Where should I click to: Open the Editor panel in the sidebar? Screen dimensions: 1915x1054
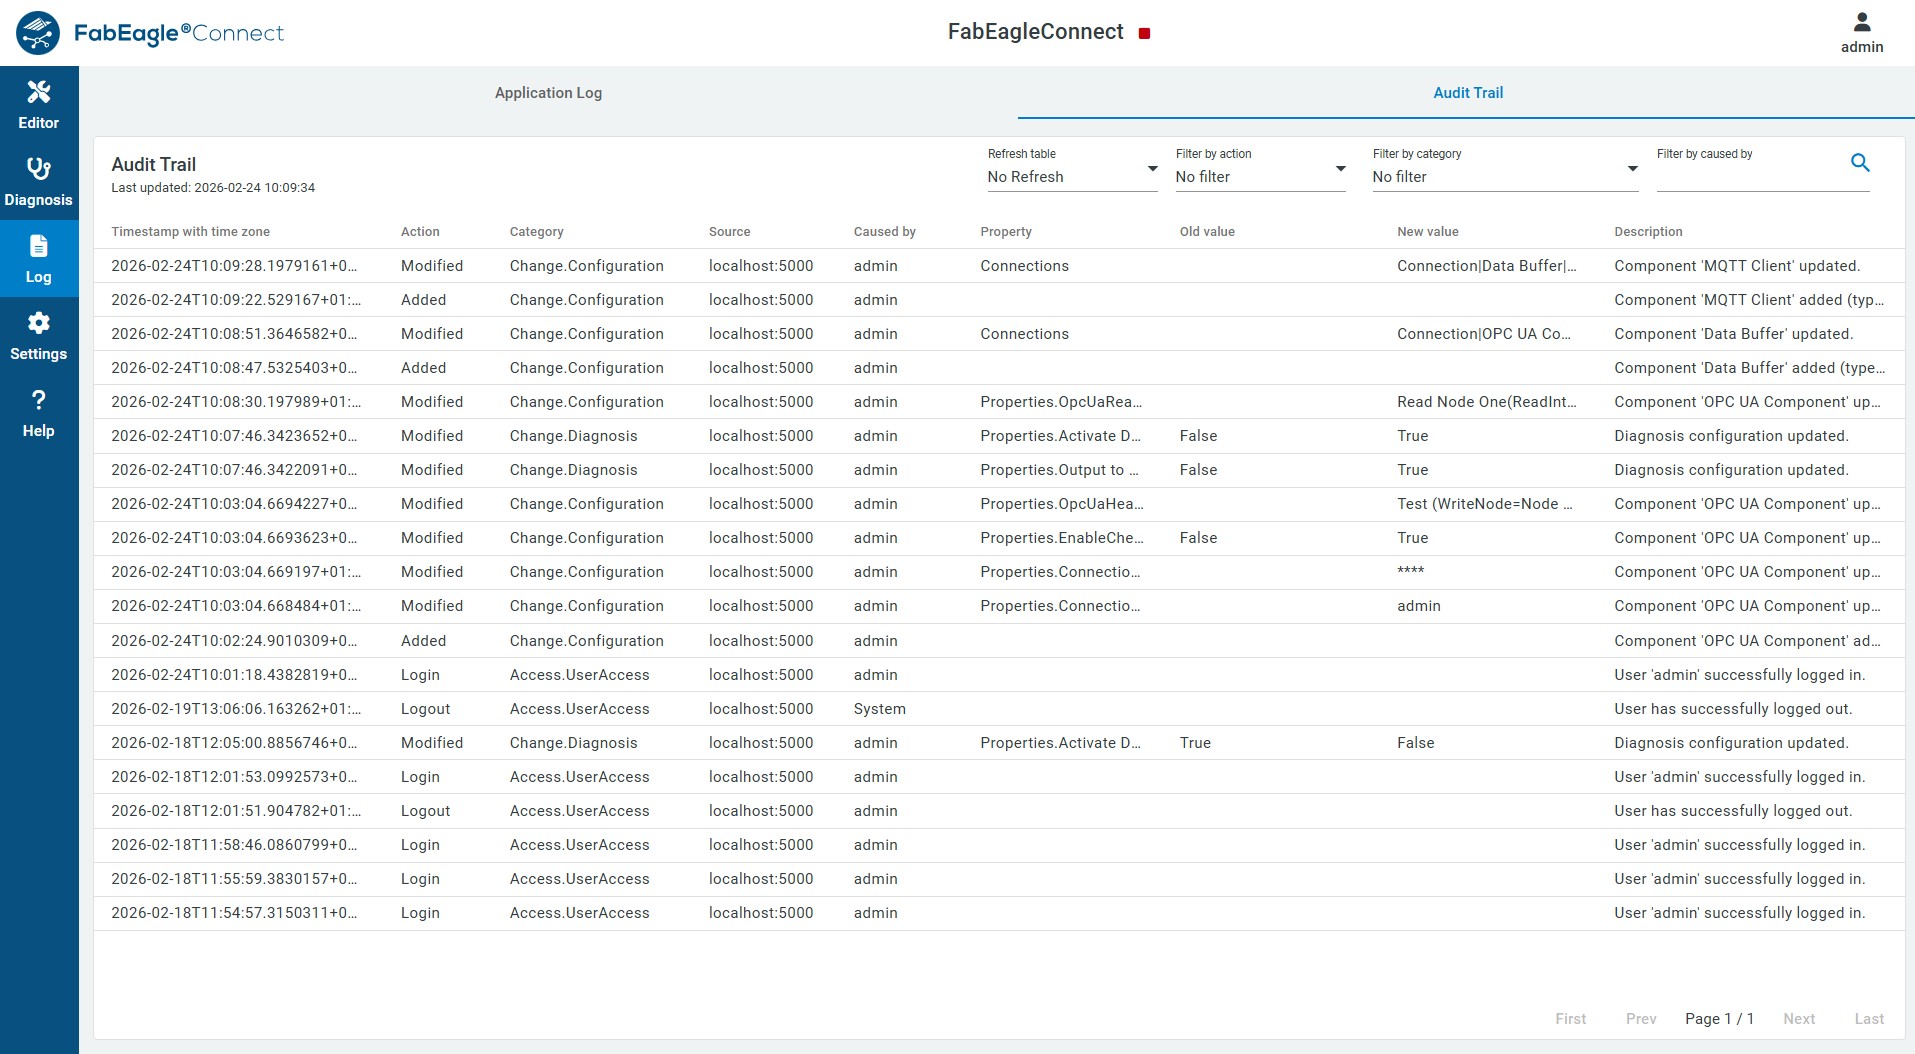click(x=38, y=103)
